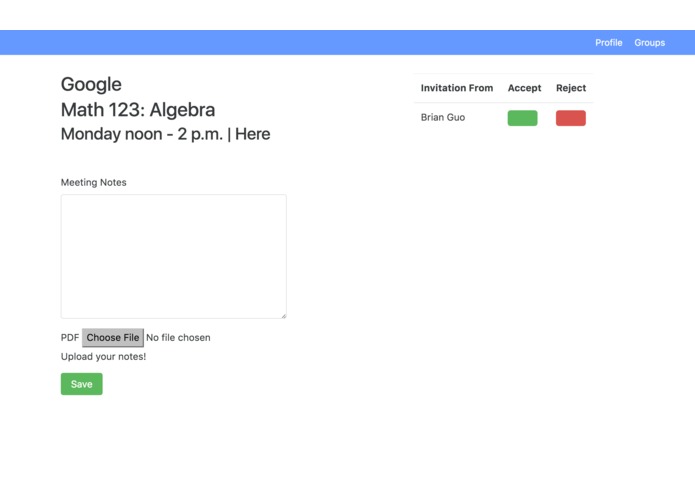The width and height of the screenshot is (695, 494).
Task: Select the 'Google' group heading
Action: [x=91, y=84]
